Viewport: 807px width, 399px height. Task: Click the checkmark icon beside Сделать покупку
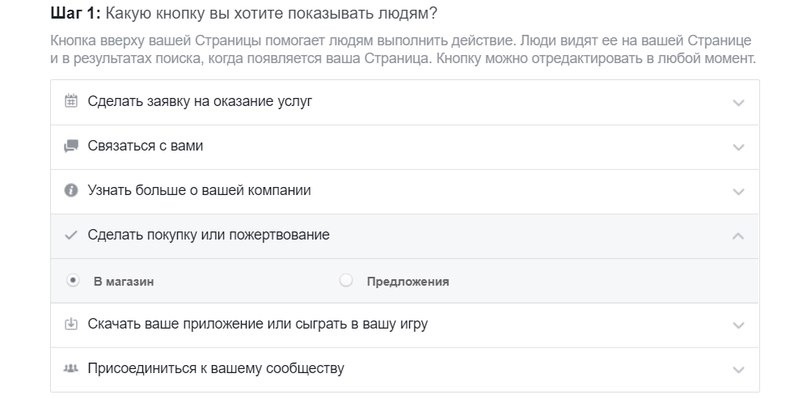[71, 235]
